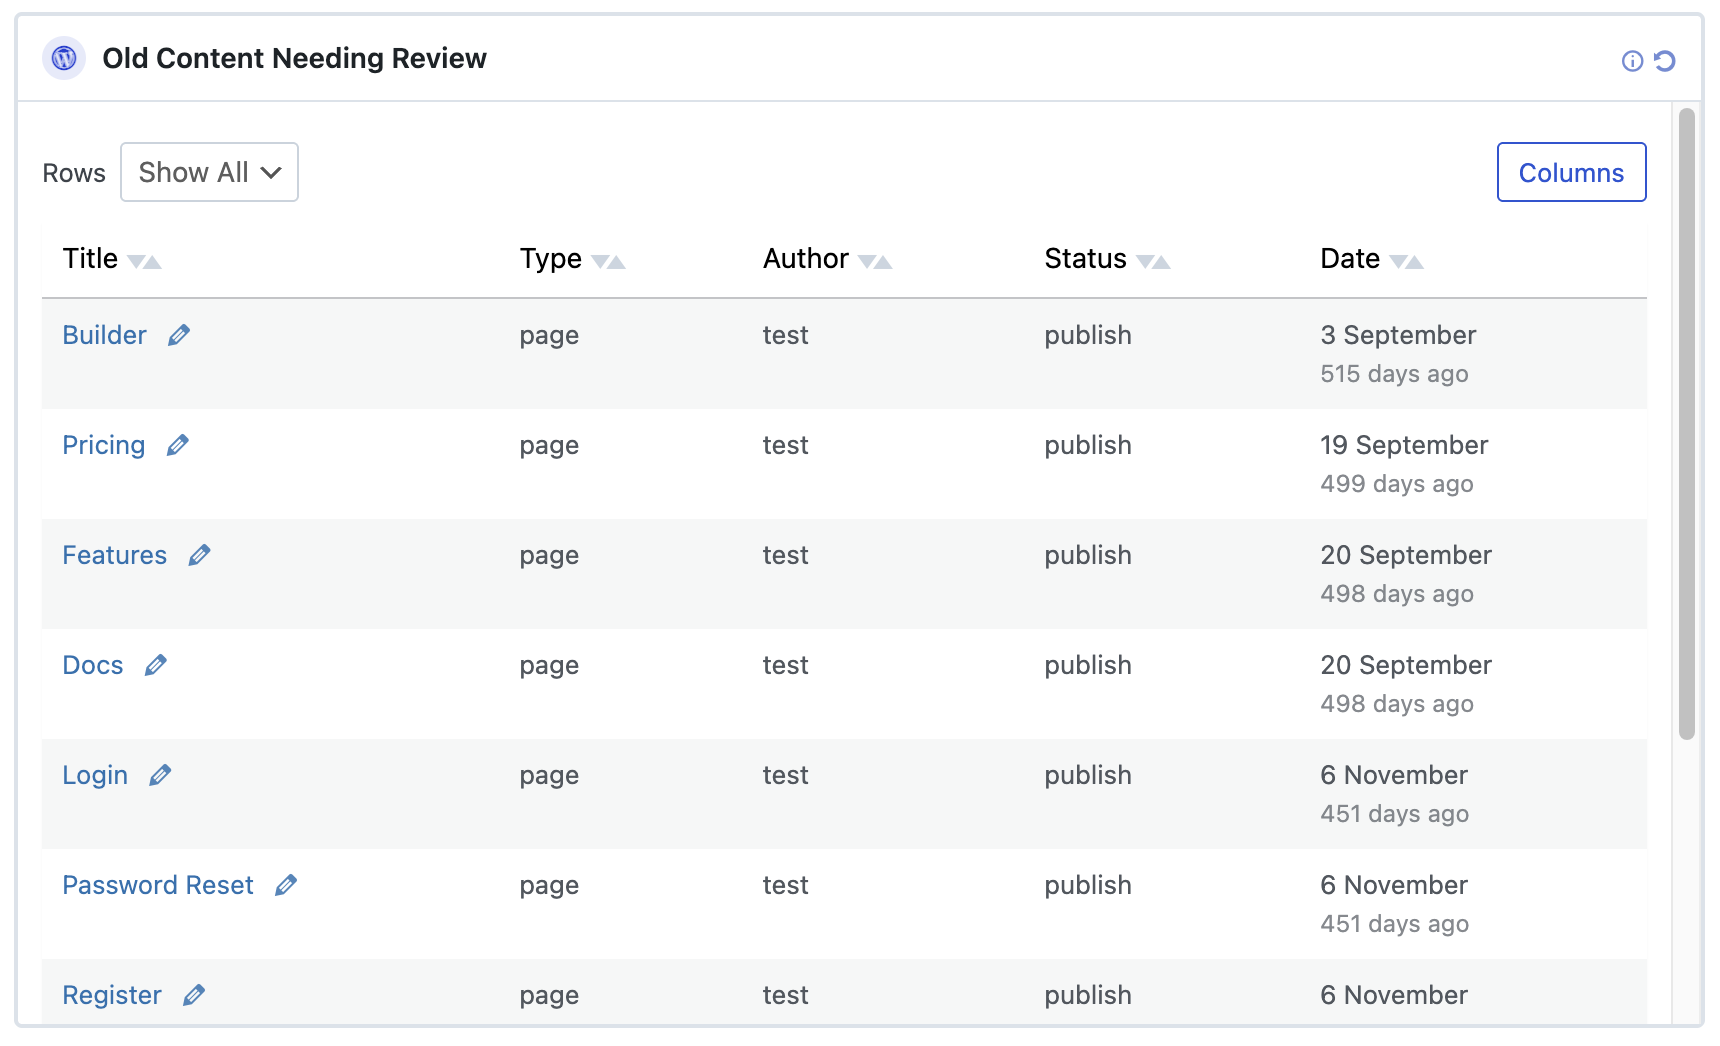Edit the Features page via pencil icon
The image size is (1720, 1046).
point(200,555)
